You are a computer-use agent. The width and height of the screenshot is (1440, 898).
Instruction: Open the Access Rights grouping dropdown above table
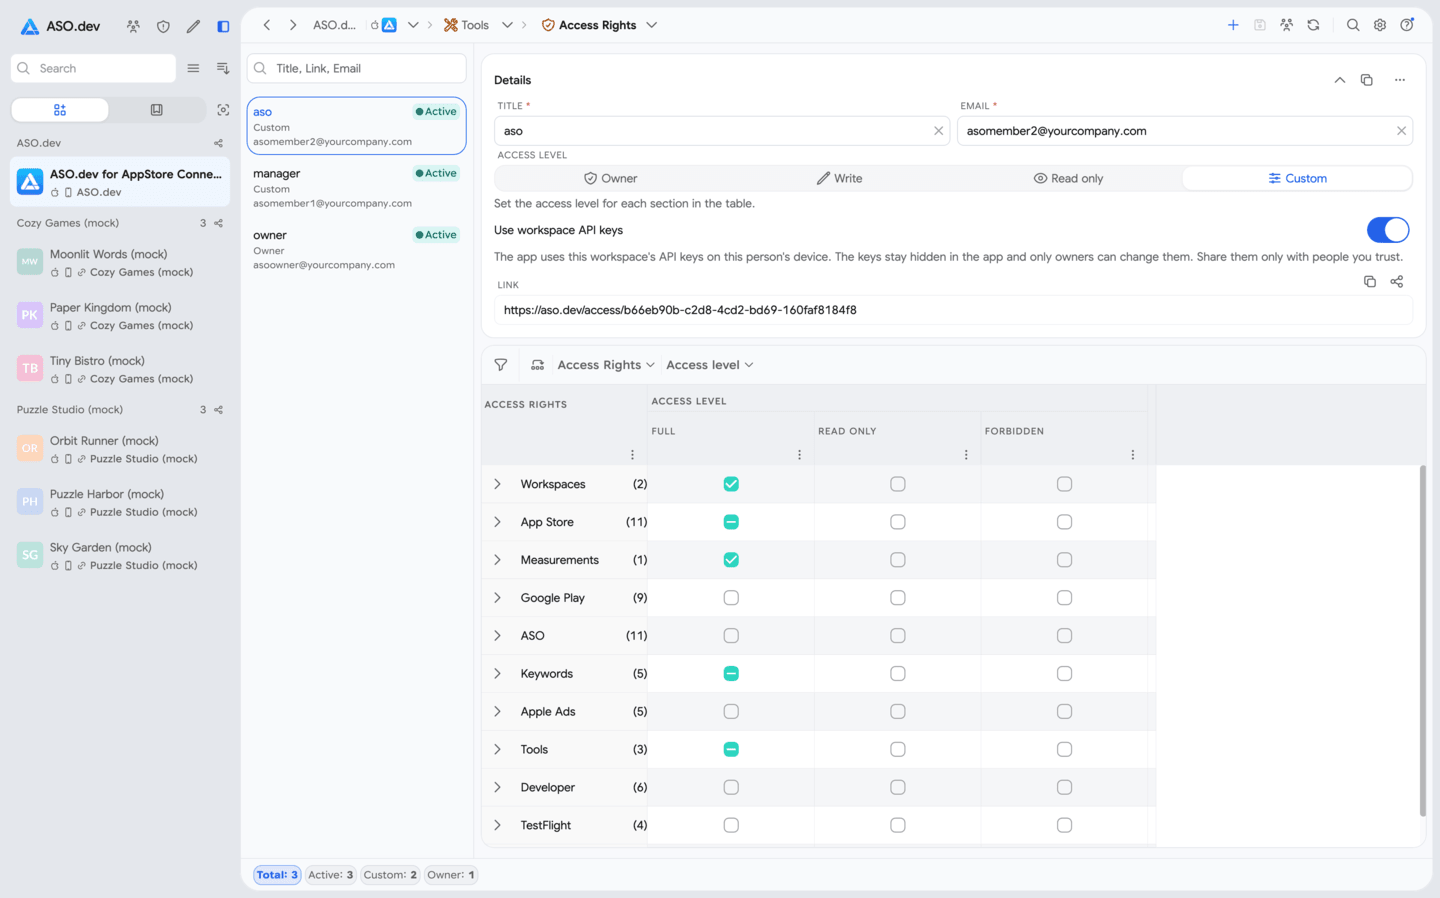[606, 365]
